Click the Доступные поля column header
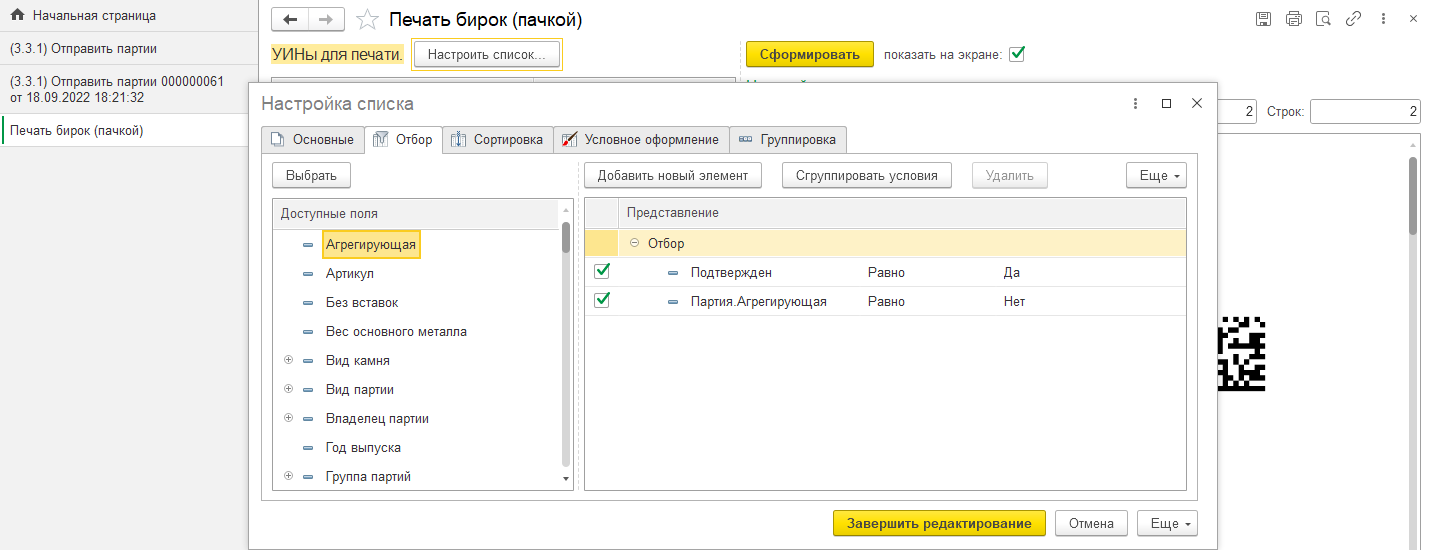Viewport: 1439px width, 550px height. [x=415, y=213]
